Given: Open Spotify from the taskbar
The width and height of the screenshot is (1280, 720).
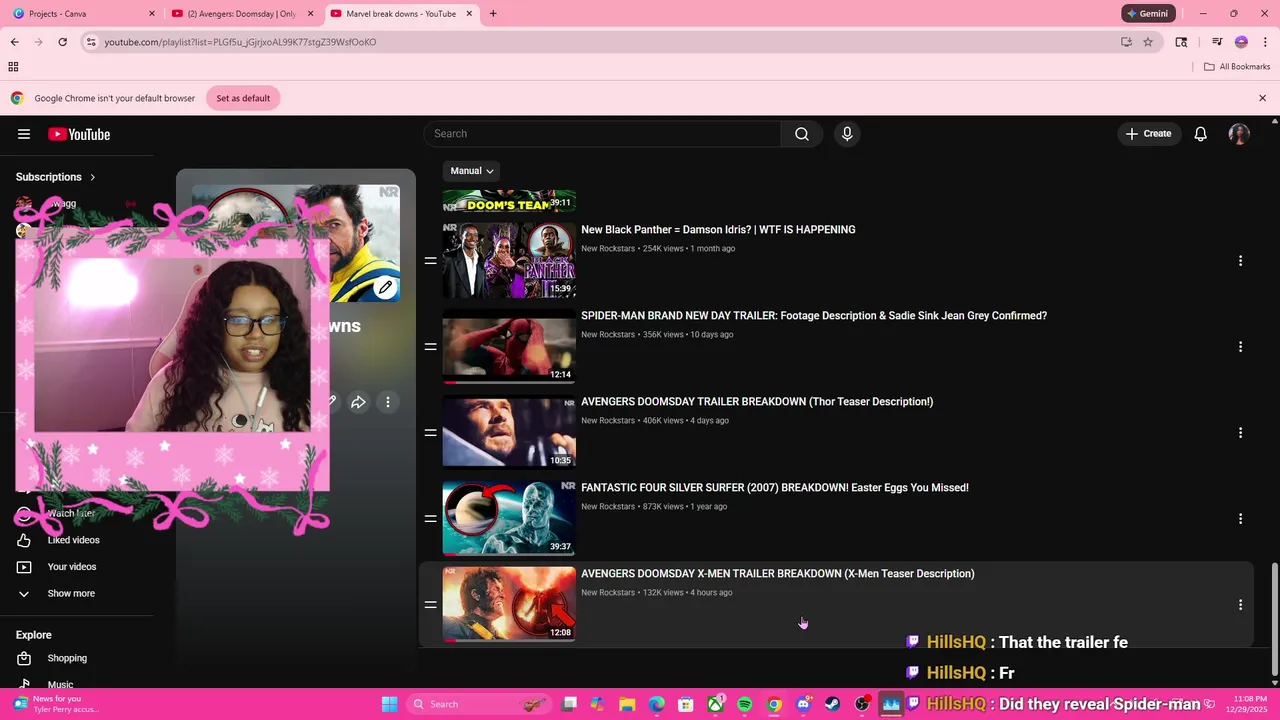Looking at the screenshot, I should [x=745, y=704].
